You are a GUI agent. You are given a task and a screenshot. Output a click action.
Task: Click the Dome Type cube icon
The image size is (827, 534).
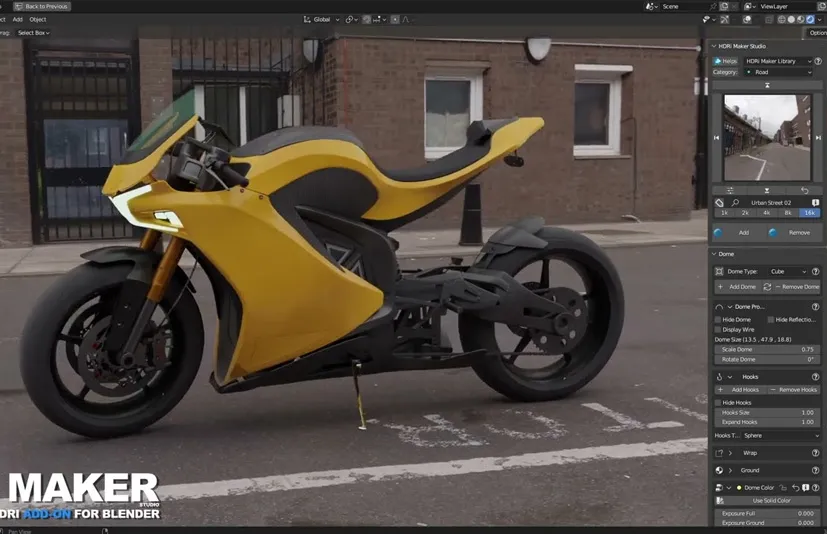(719, 271)
